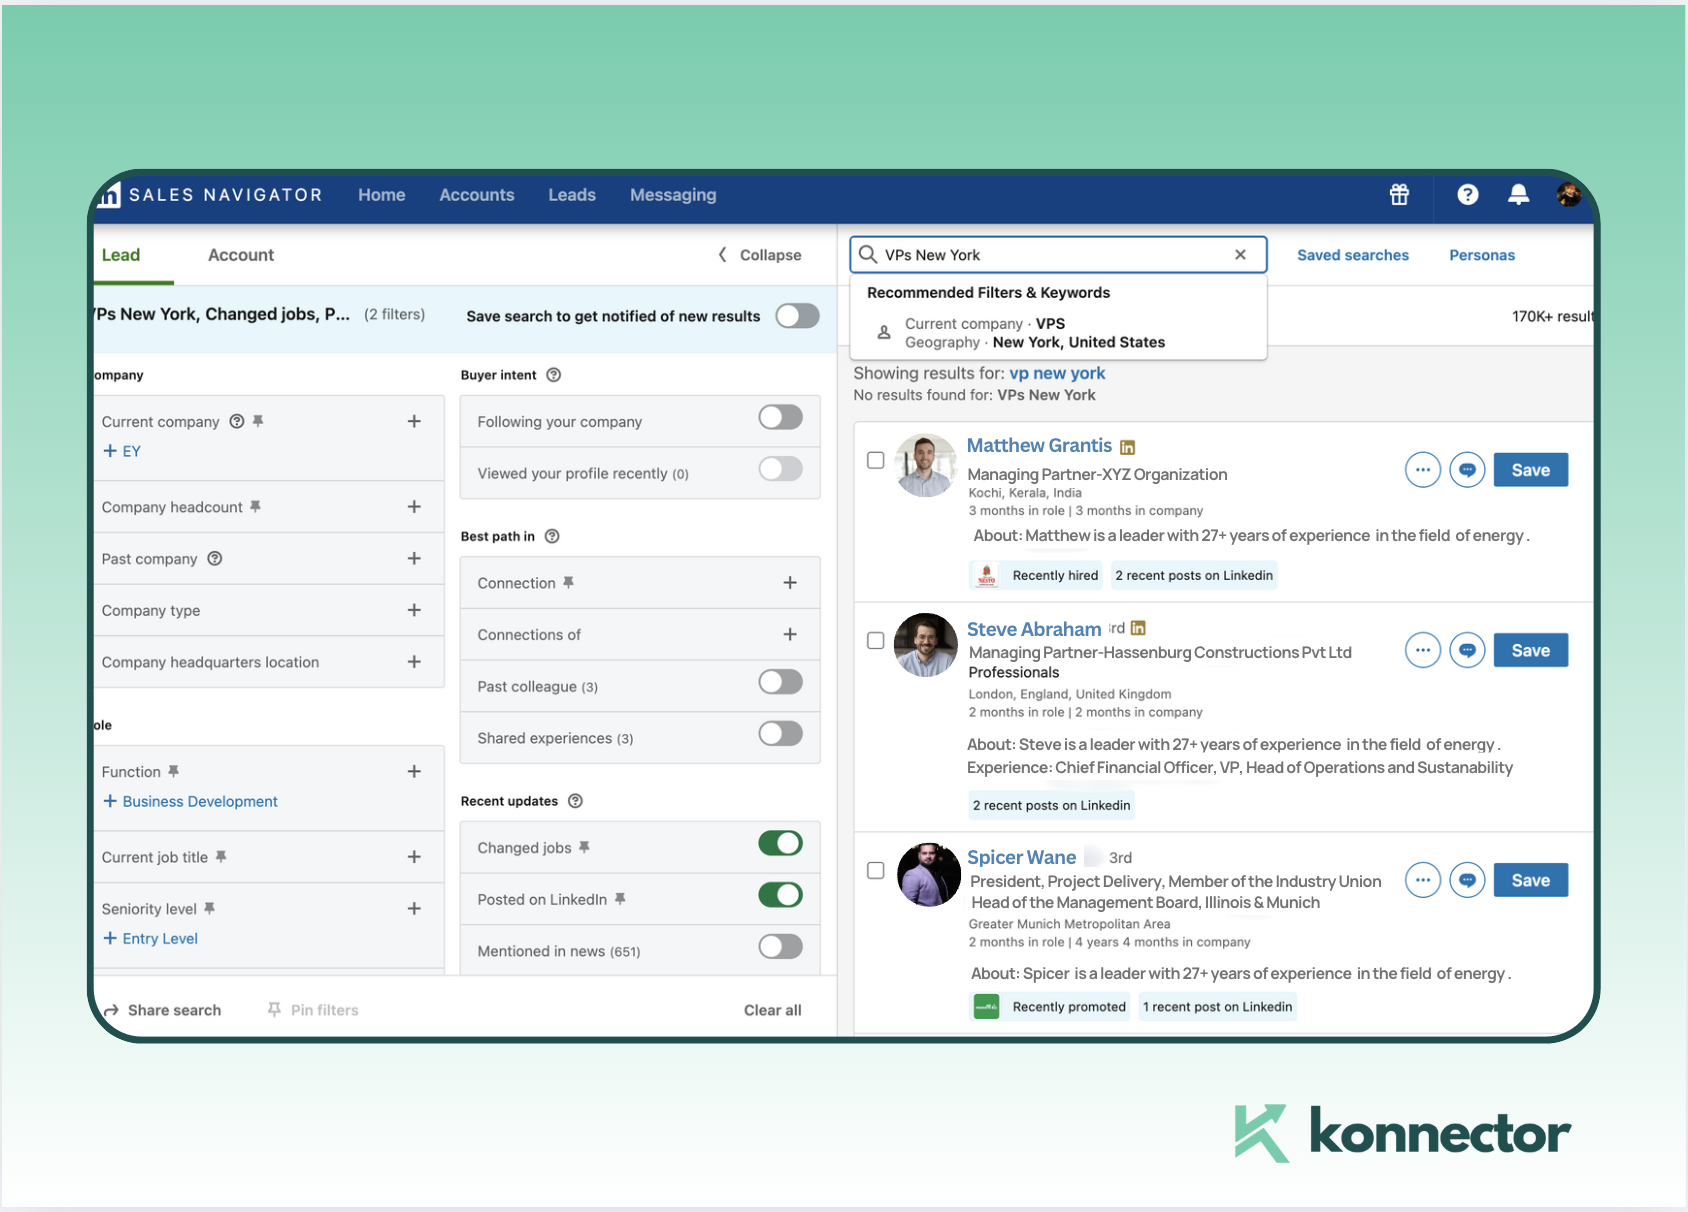Click pin icon beside Current job title

pyautogui.click(x=222, y=856)
